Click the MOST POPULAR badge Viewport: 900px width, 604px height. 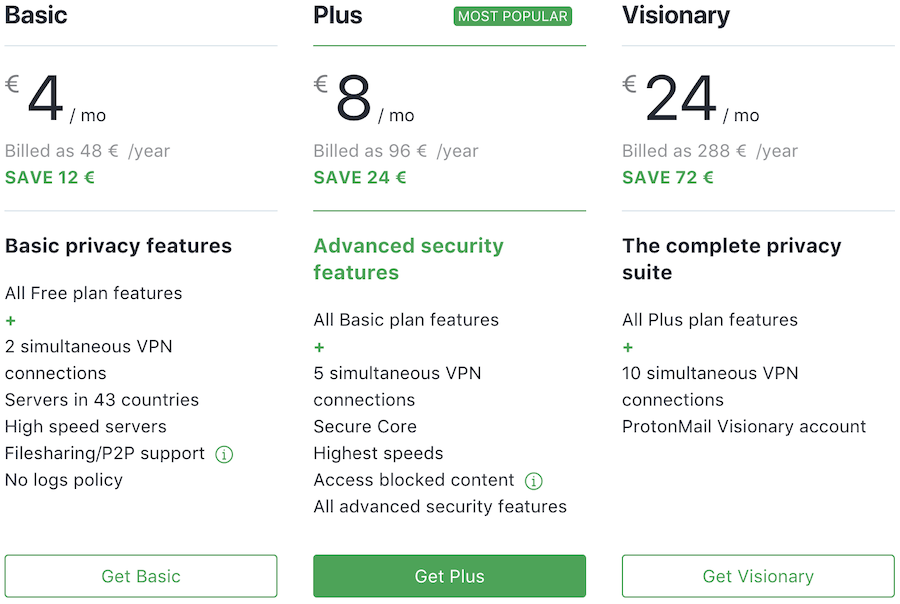513,16
